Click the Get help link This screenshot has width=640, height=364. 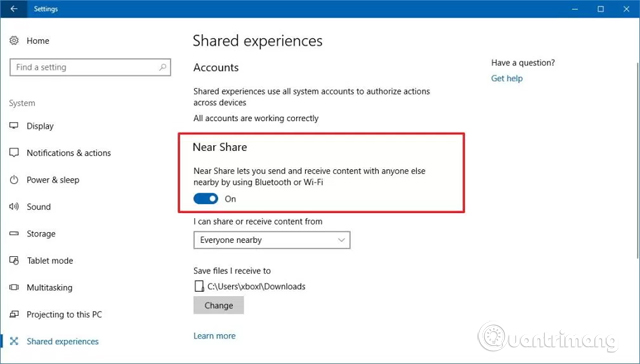(507, 78)
